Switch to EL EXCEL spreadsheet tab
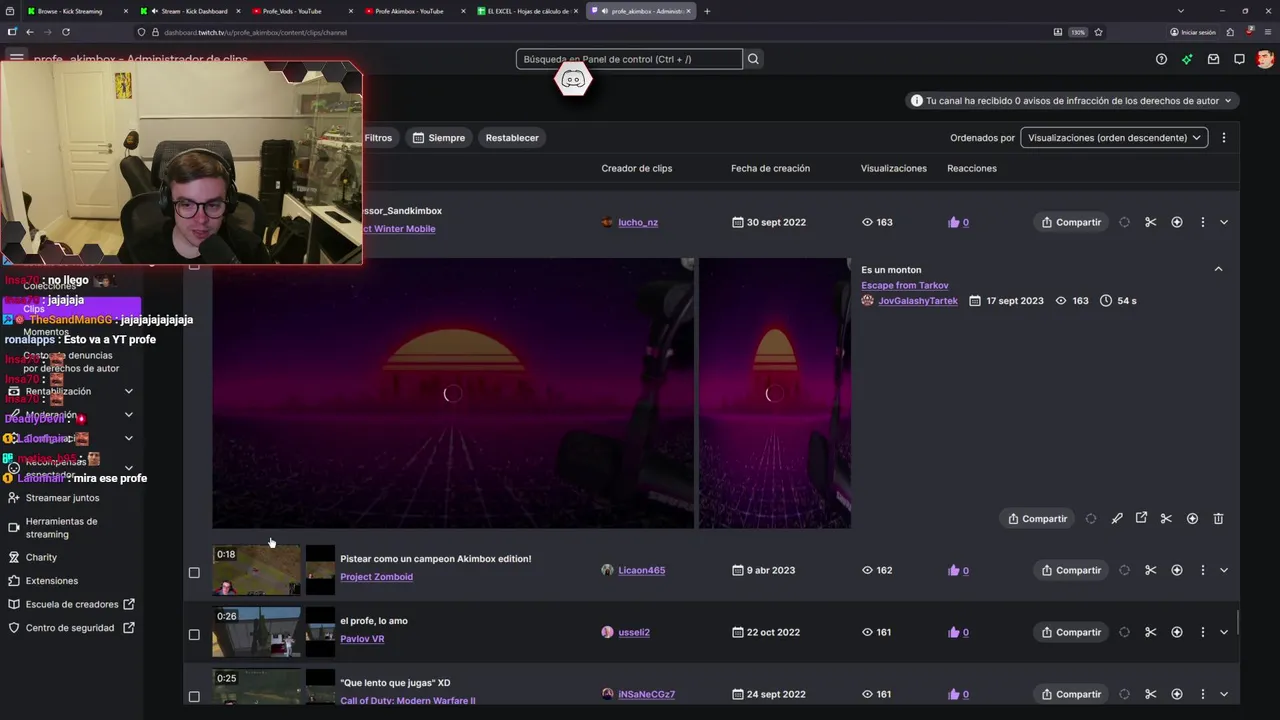Viewport: 1280px width, 720px height. point(526,11)
